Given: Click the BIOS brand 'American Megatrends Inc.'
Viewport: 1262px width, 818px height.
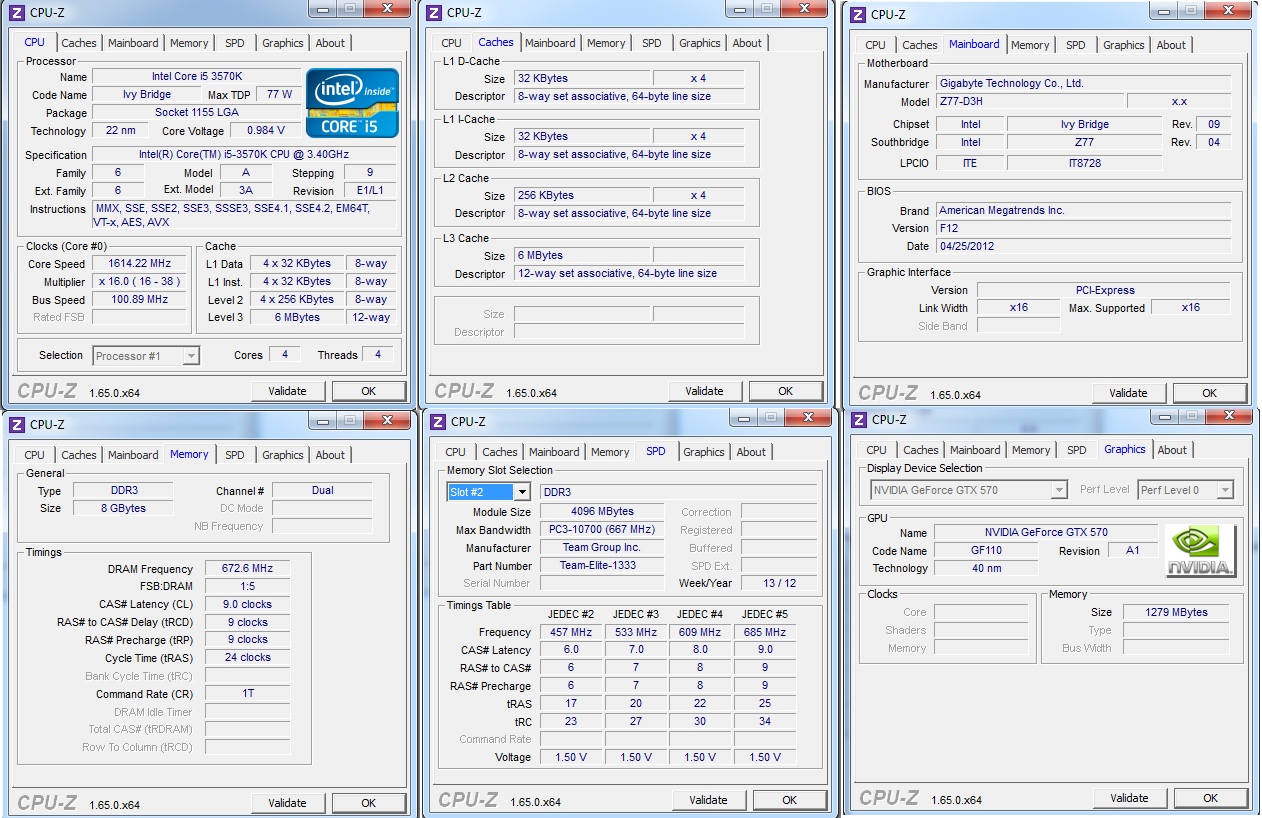Looking at the screenshot, I should point(1083,211).
